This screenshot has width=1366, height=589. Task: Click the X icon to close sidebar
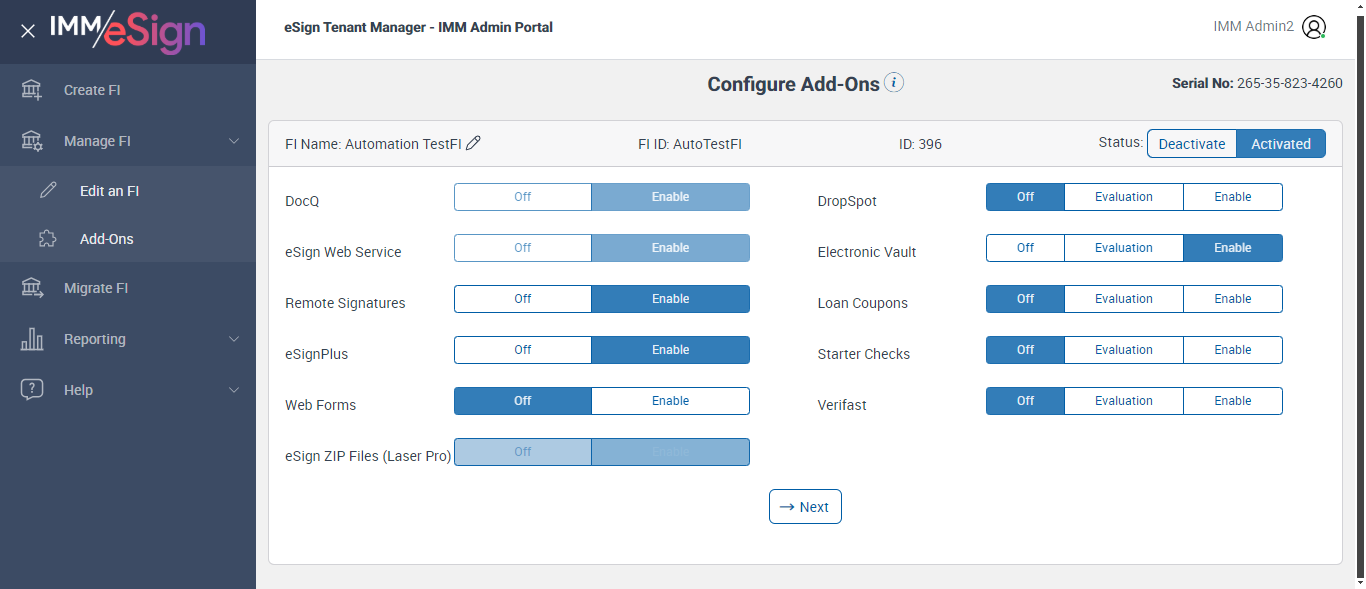28,31
